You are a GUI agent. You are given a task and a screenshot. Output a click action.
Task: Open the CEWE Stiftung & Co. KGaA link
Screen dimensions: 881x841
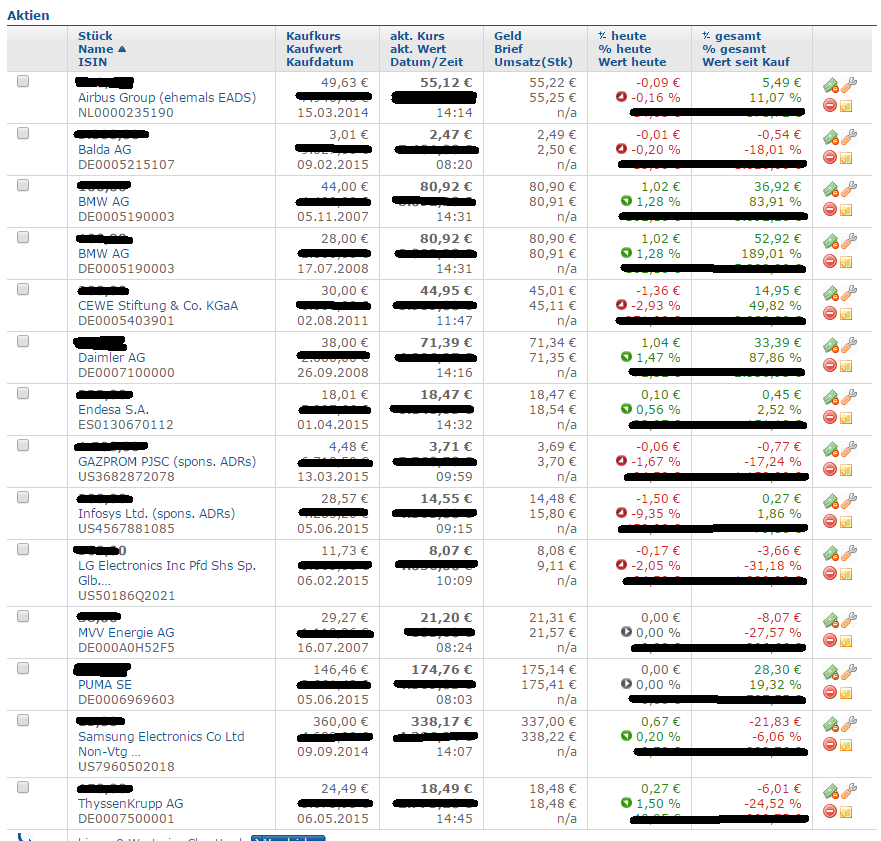(158, 306)
